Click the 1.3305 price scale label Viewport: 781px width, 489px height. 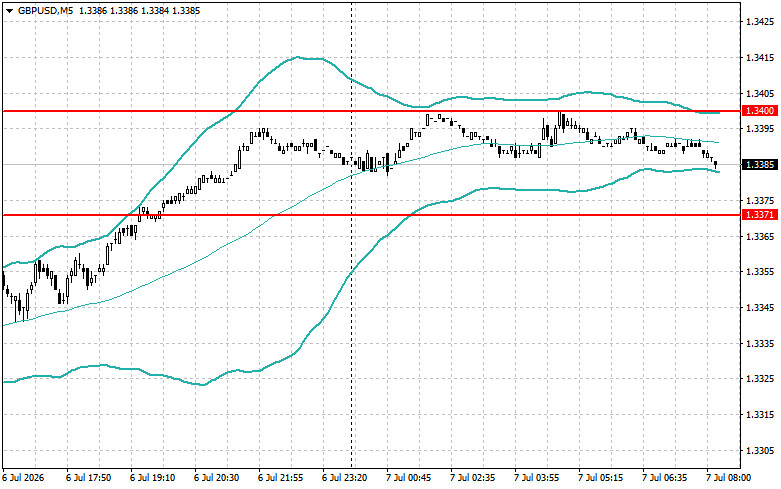click(760, 451)
